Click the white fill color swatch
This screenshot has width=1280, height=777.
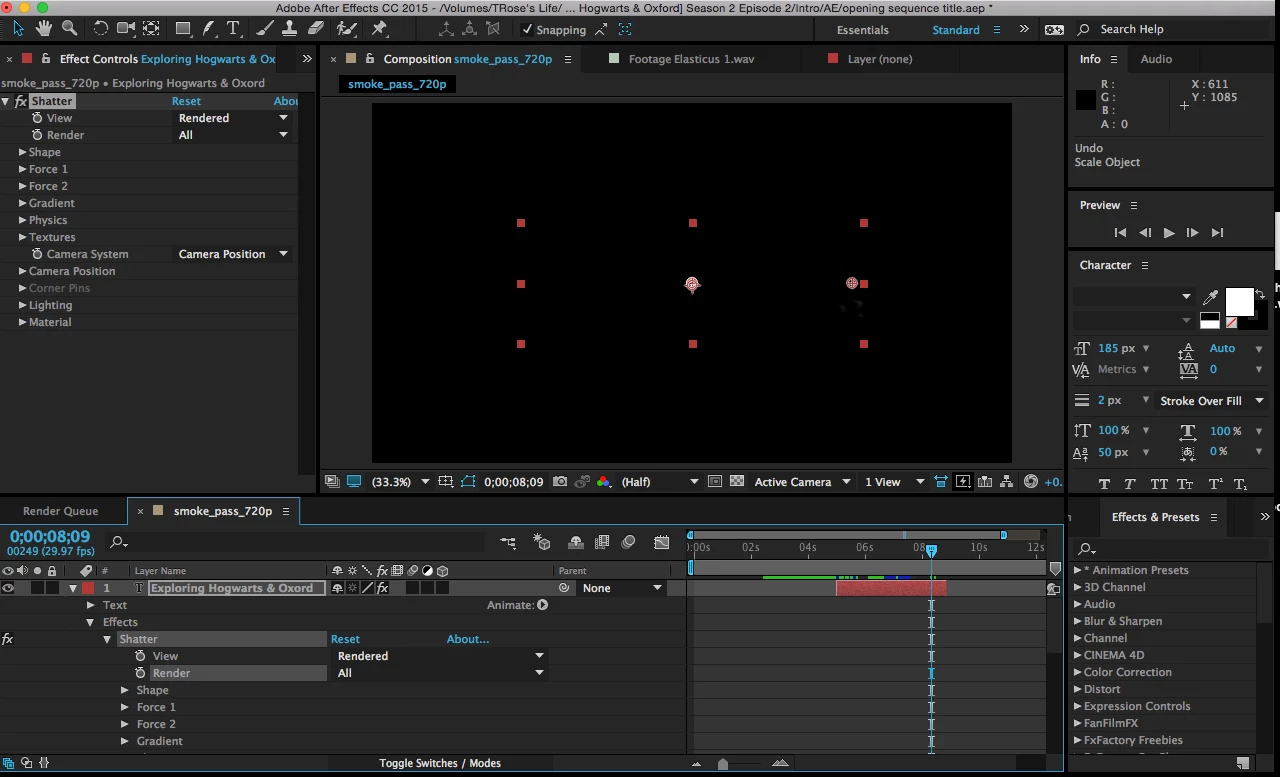click(1240, 302)
